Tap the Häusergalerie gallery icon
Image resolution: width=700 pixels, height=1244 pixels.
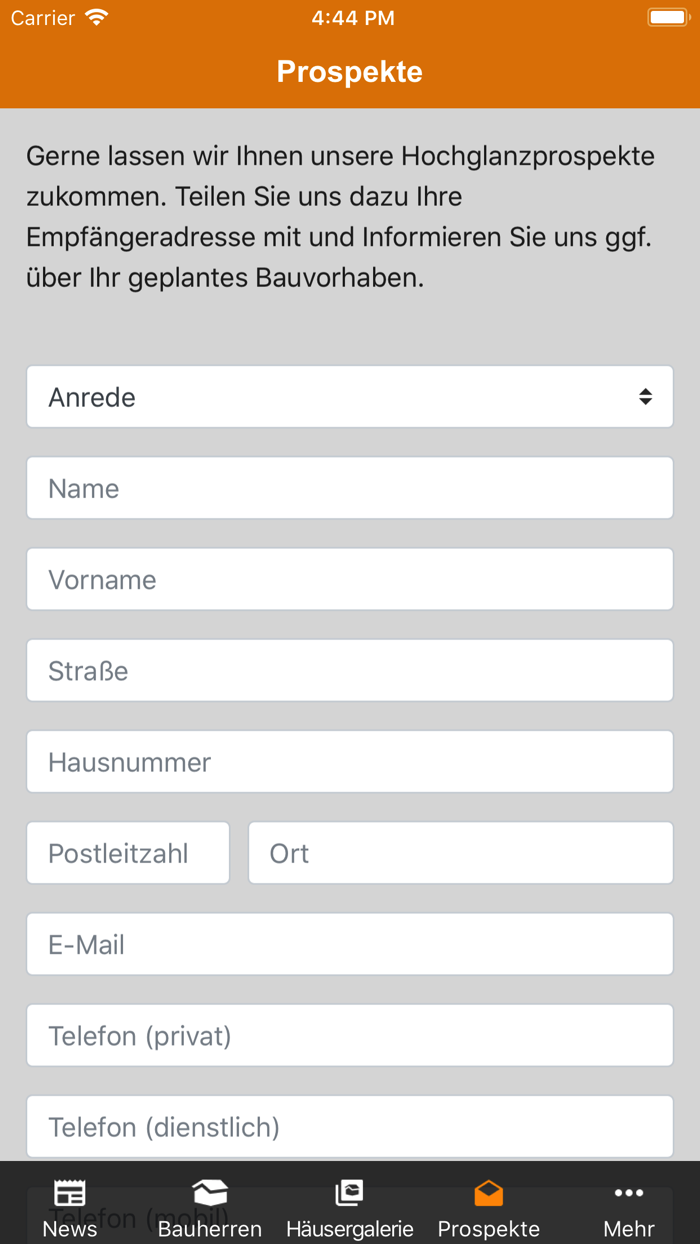[x=349, y=1192]
